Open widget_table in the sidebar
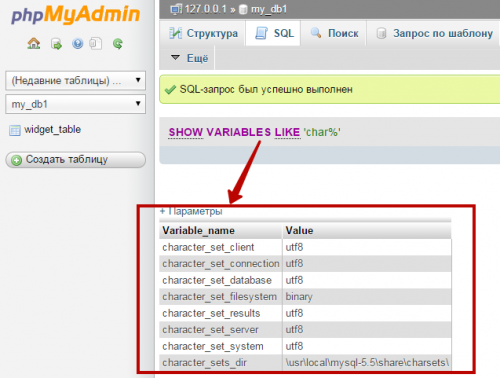The image size is (500, 378). click(52, 129)
